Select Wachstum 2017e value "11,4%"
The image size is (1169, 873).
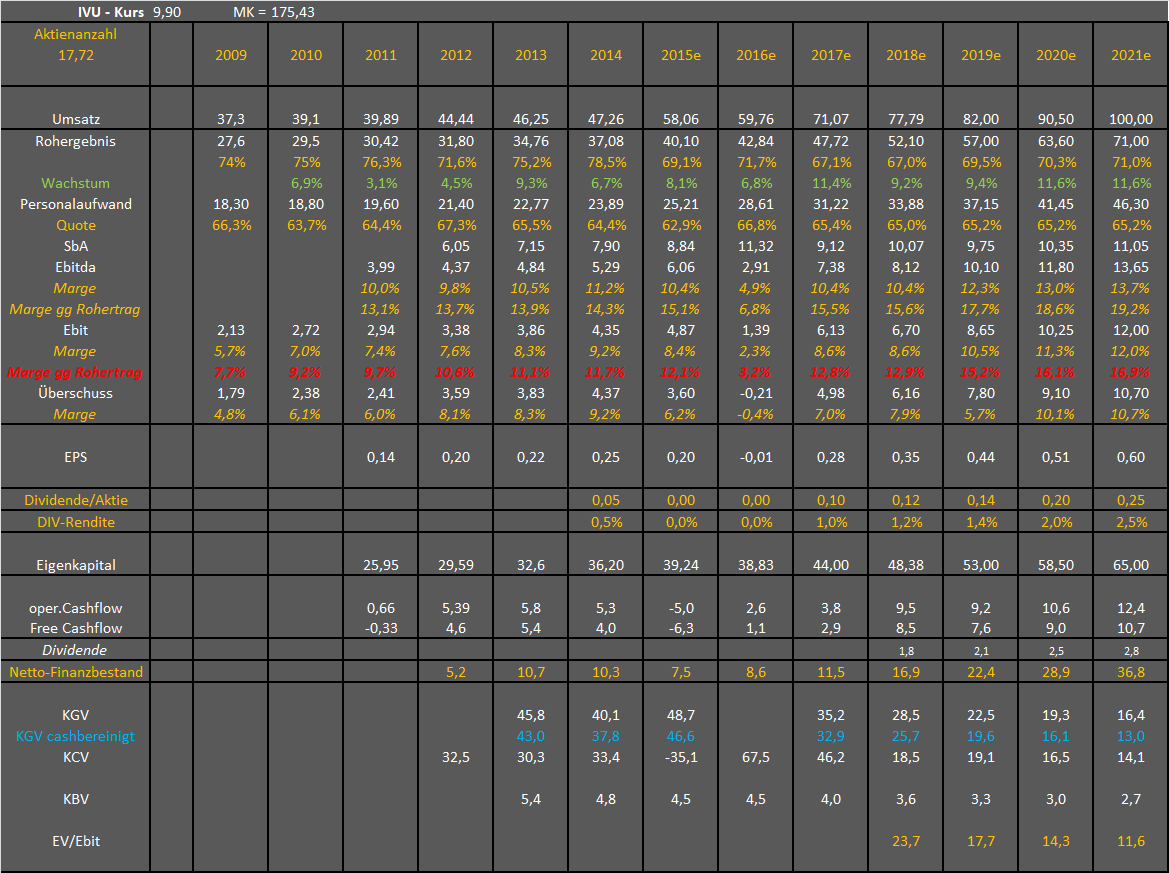pyautogui.click(x=831, y=183)
